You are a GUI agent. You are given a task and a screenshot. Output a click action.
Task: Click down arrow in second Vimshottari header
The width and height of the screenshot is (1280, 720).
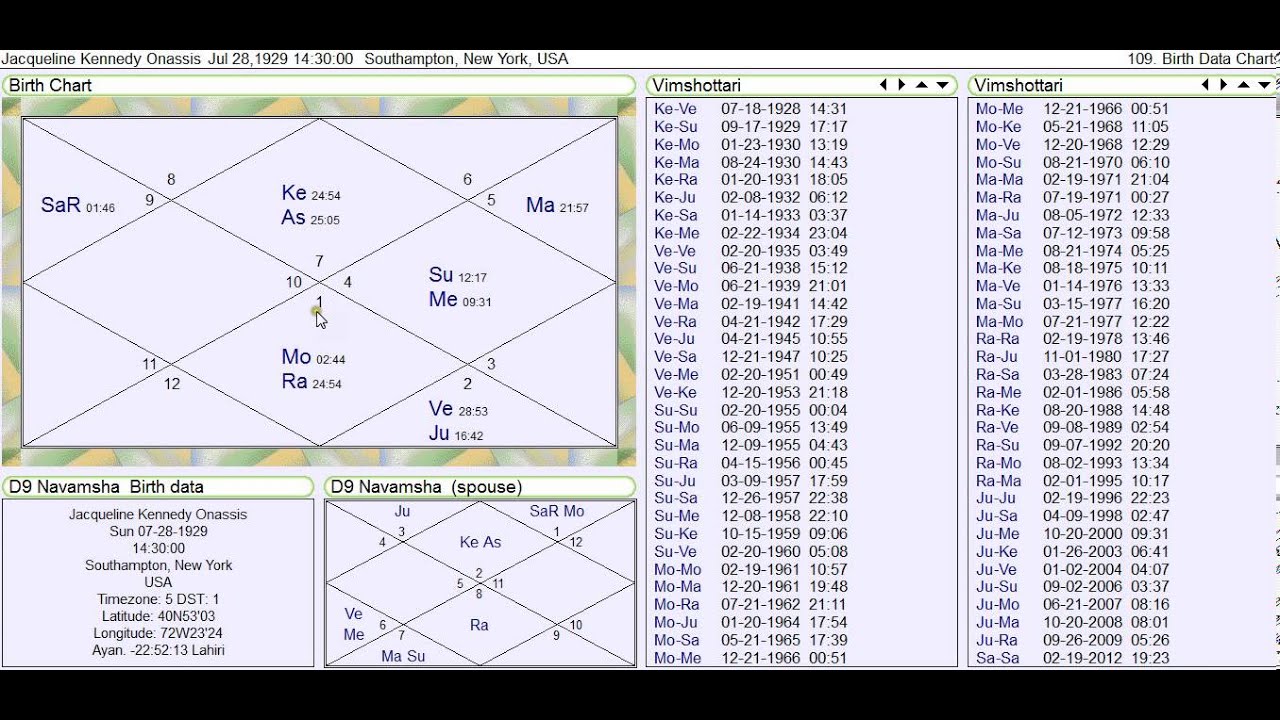click(1264, 85)
